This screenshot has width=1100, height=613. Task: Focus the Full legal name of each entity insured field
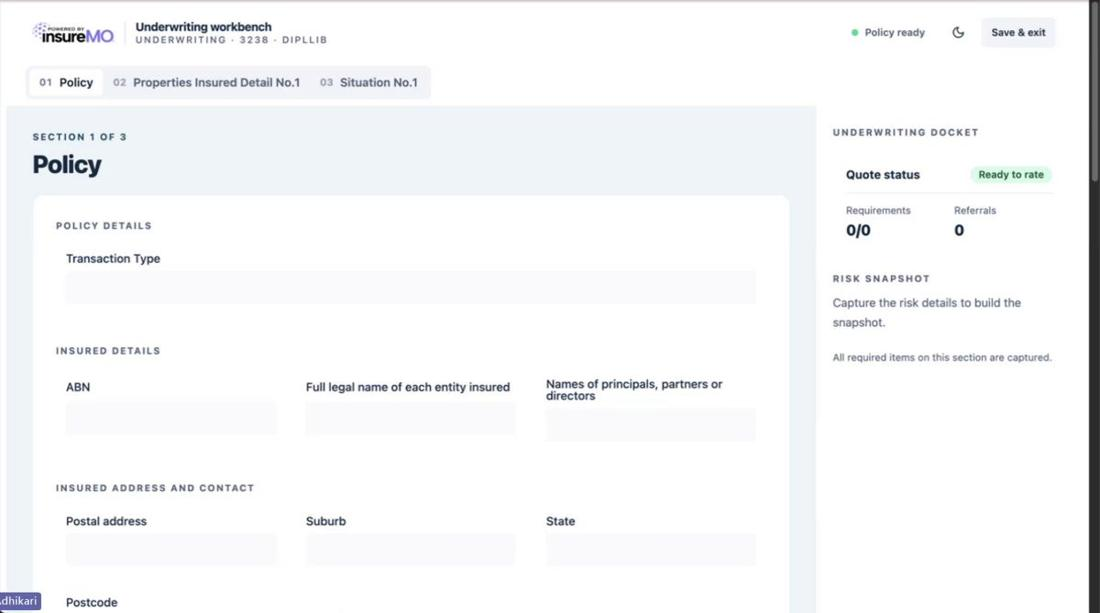point(410,418)
